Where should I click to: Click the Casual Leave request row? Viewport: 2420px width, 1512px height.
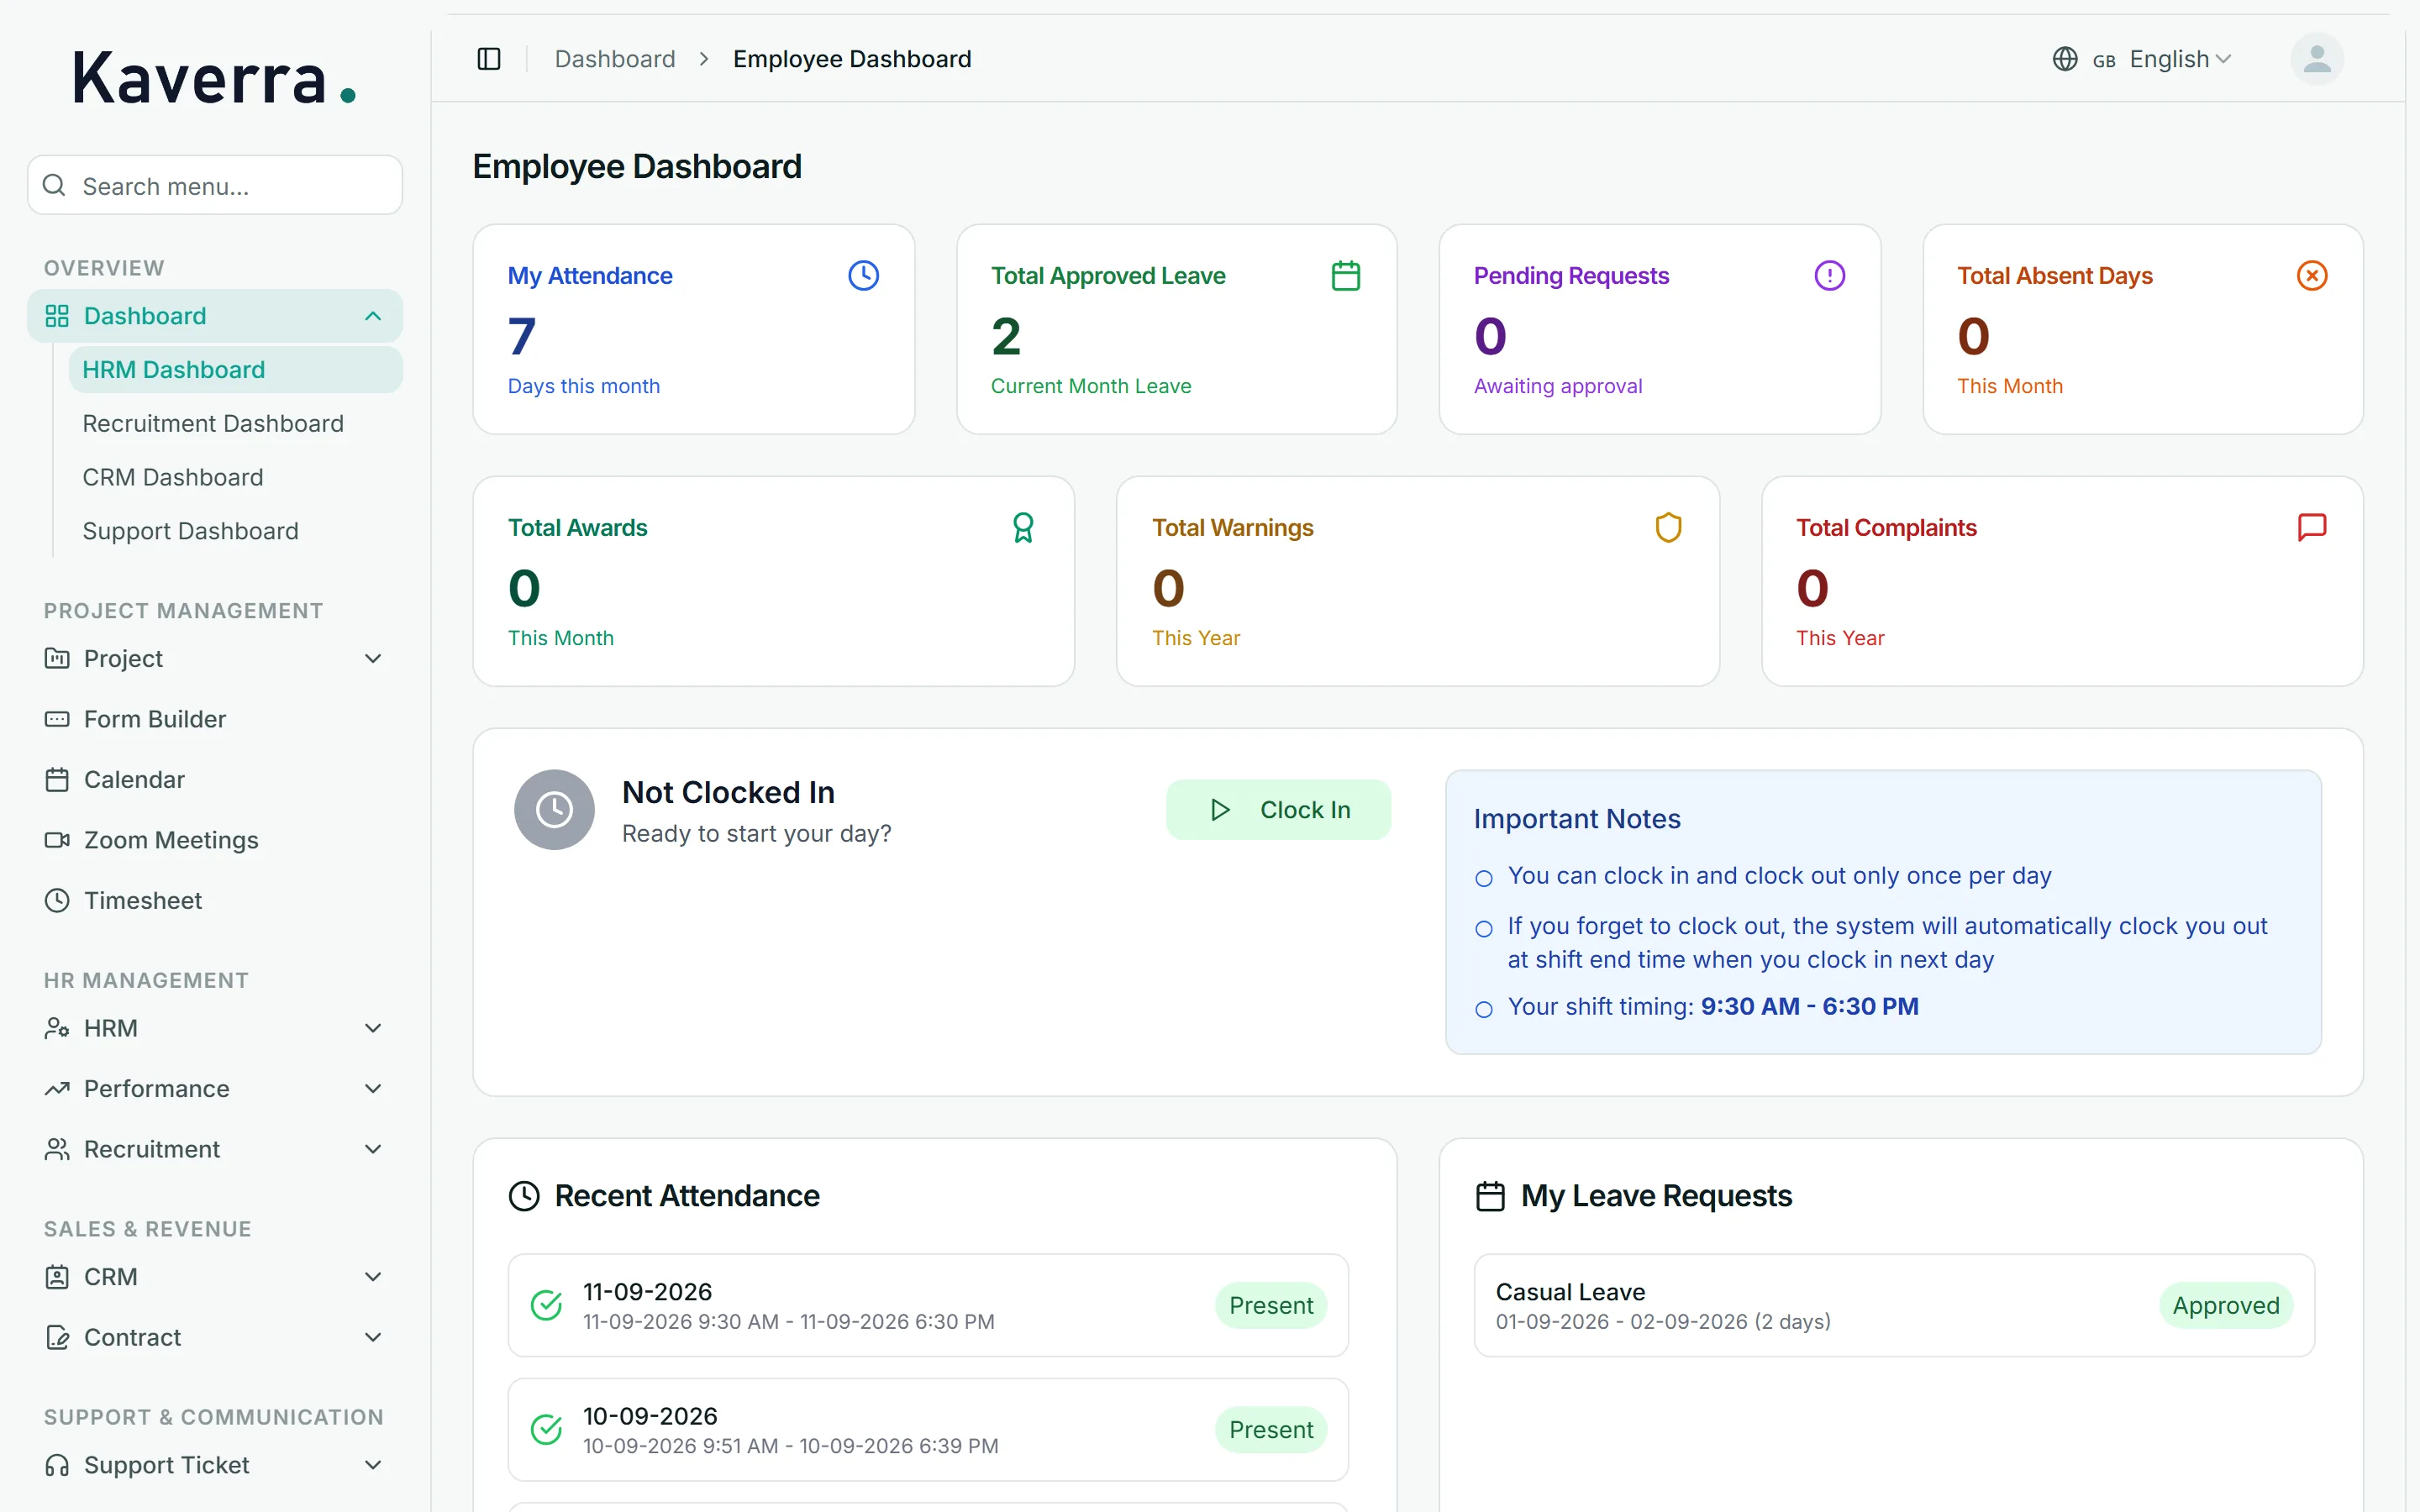coord(1894,1305)
